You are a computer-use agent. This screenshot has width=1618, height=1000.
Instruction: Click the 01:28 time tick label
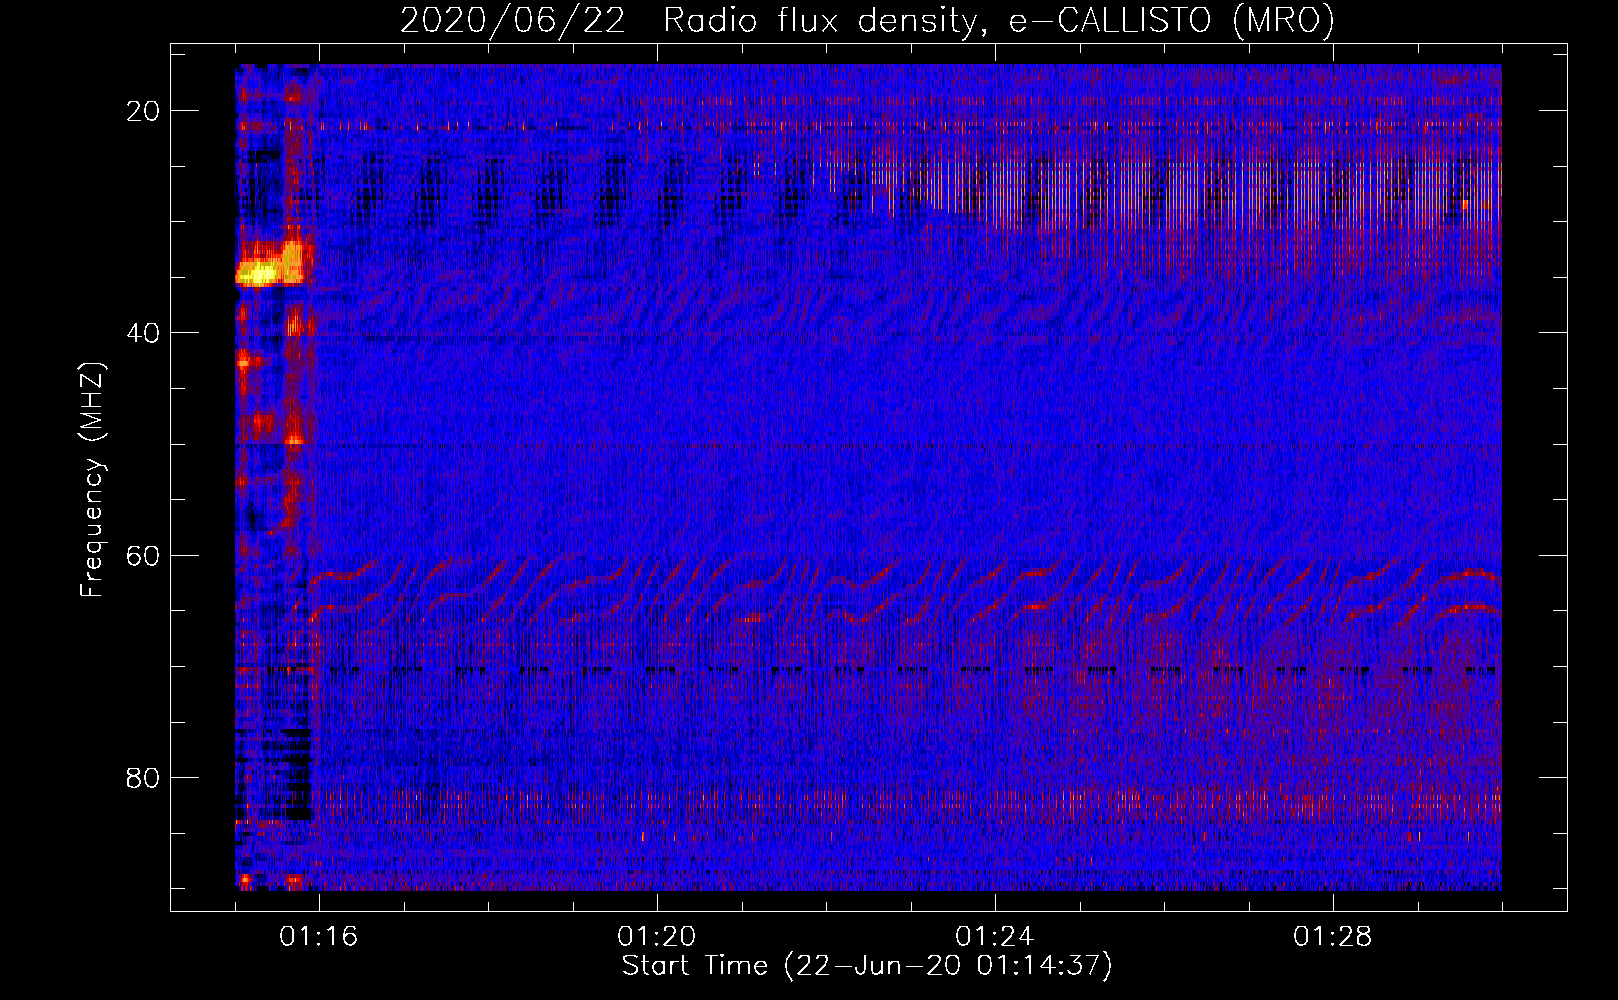(x=1333, y=937)
